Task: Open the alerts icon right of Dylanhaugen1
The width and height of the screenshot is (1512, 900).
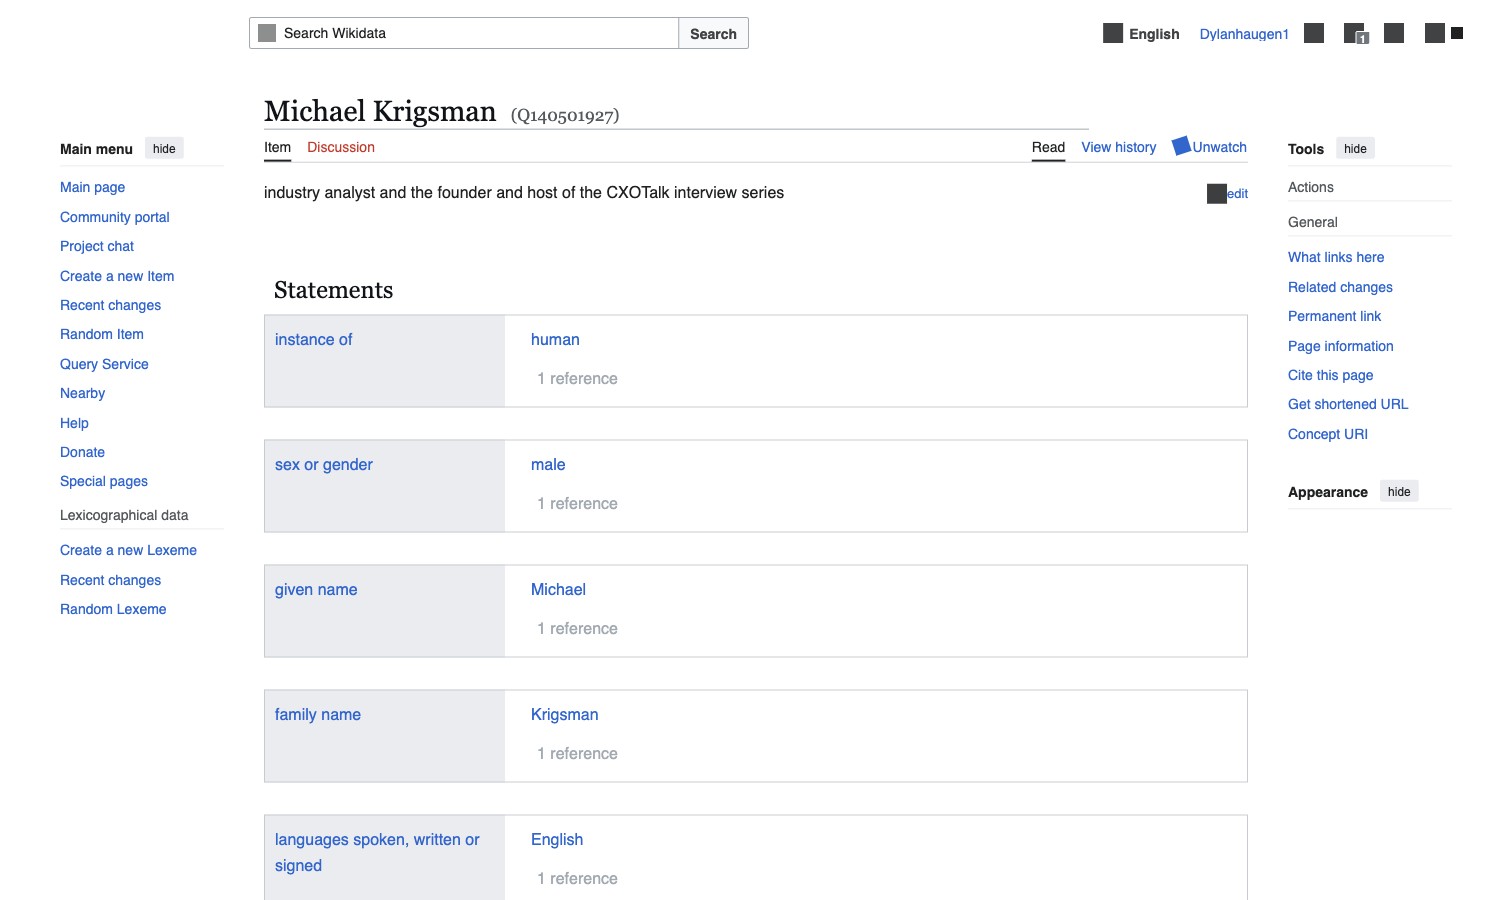Action: (1314, 33)
